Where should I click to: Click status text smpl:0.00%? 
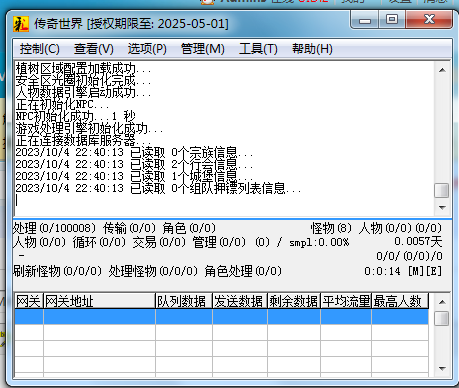coord(319,243)
